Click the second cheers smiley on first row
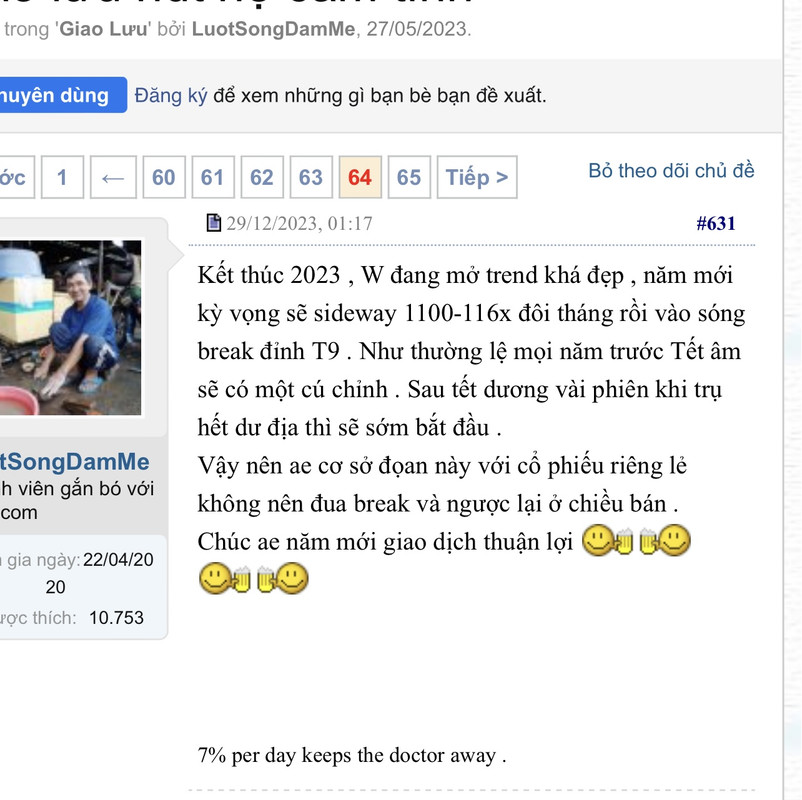802x800 pixels. 665,540
